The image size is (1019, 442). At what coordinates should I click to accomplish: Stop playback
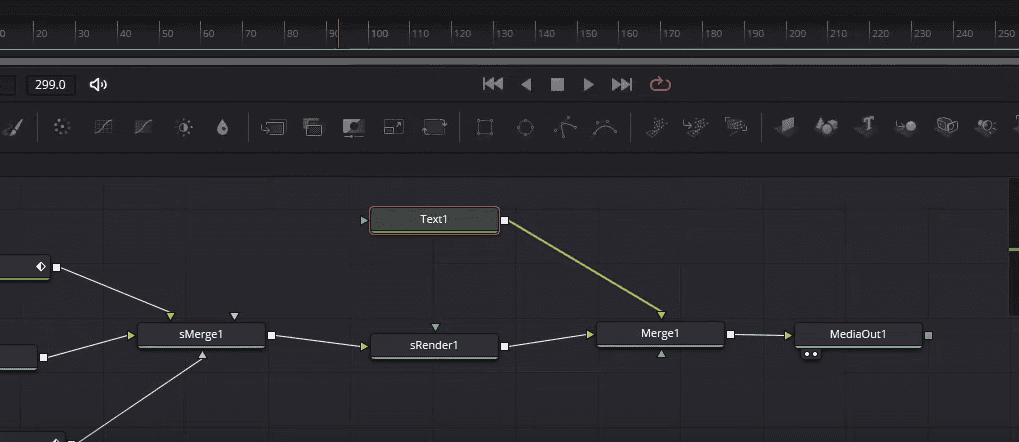pos(558,84)
